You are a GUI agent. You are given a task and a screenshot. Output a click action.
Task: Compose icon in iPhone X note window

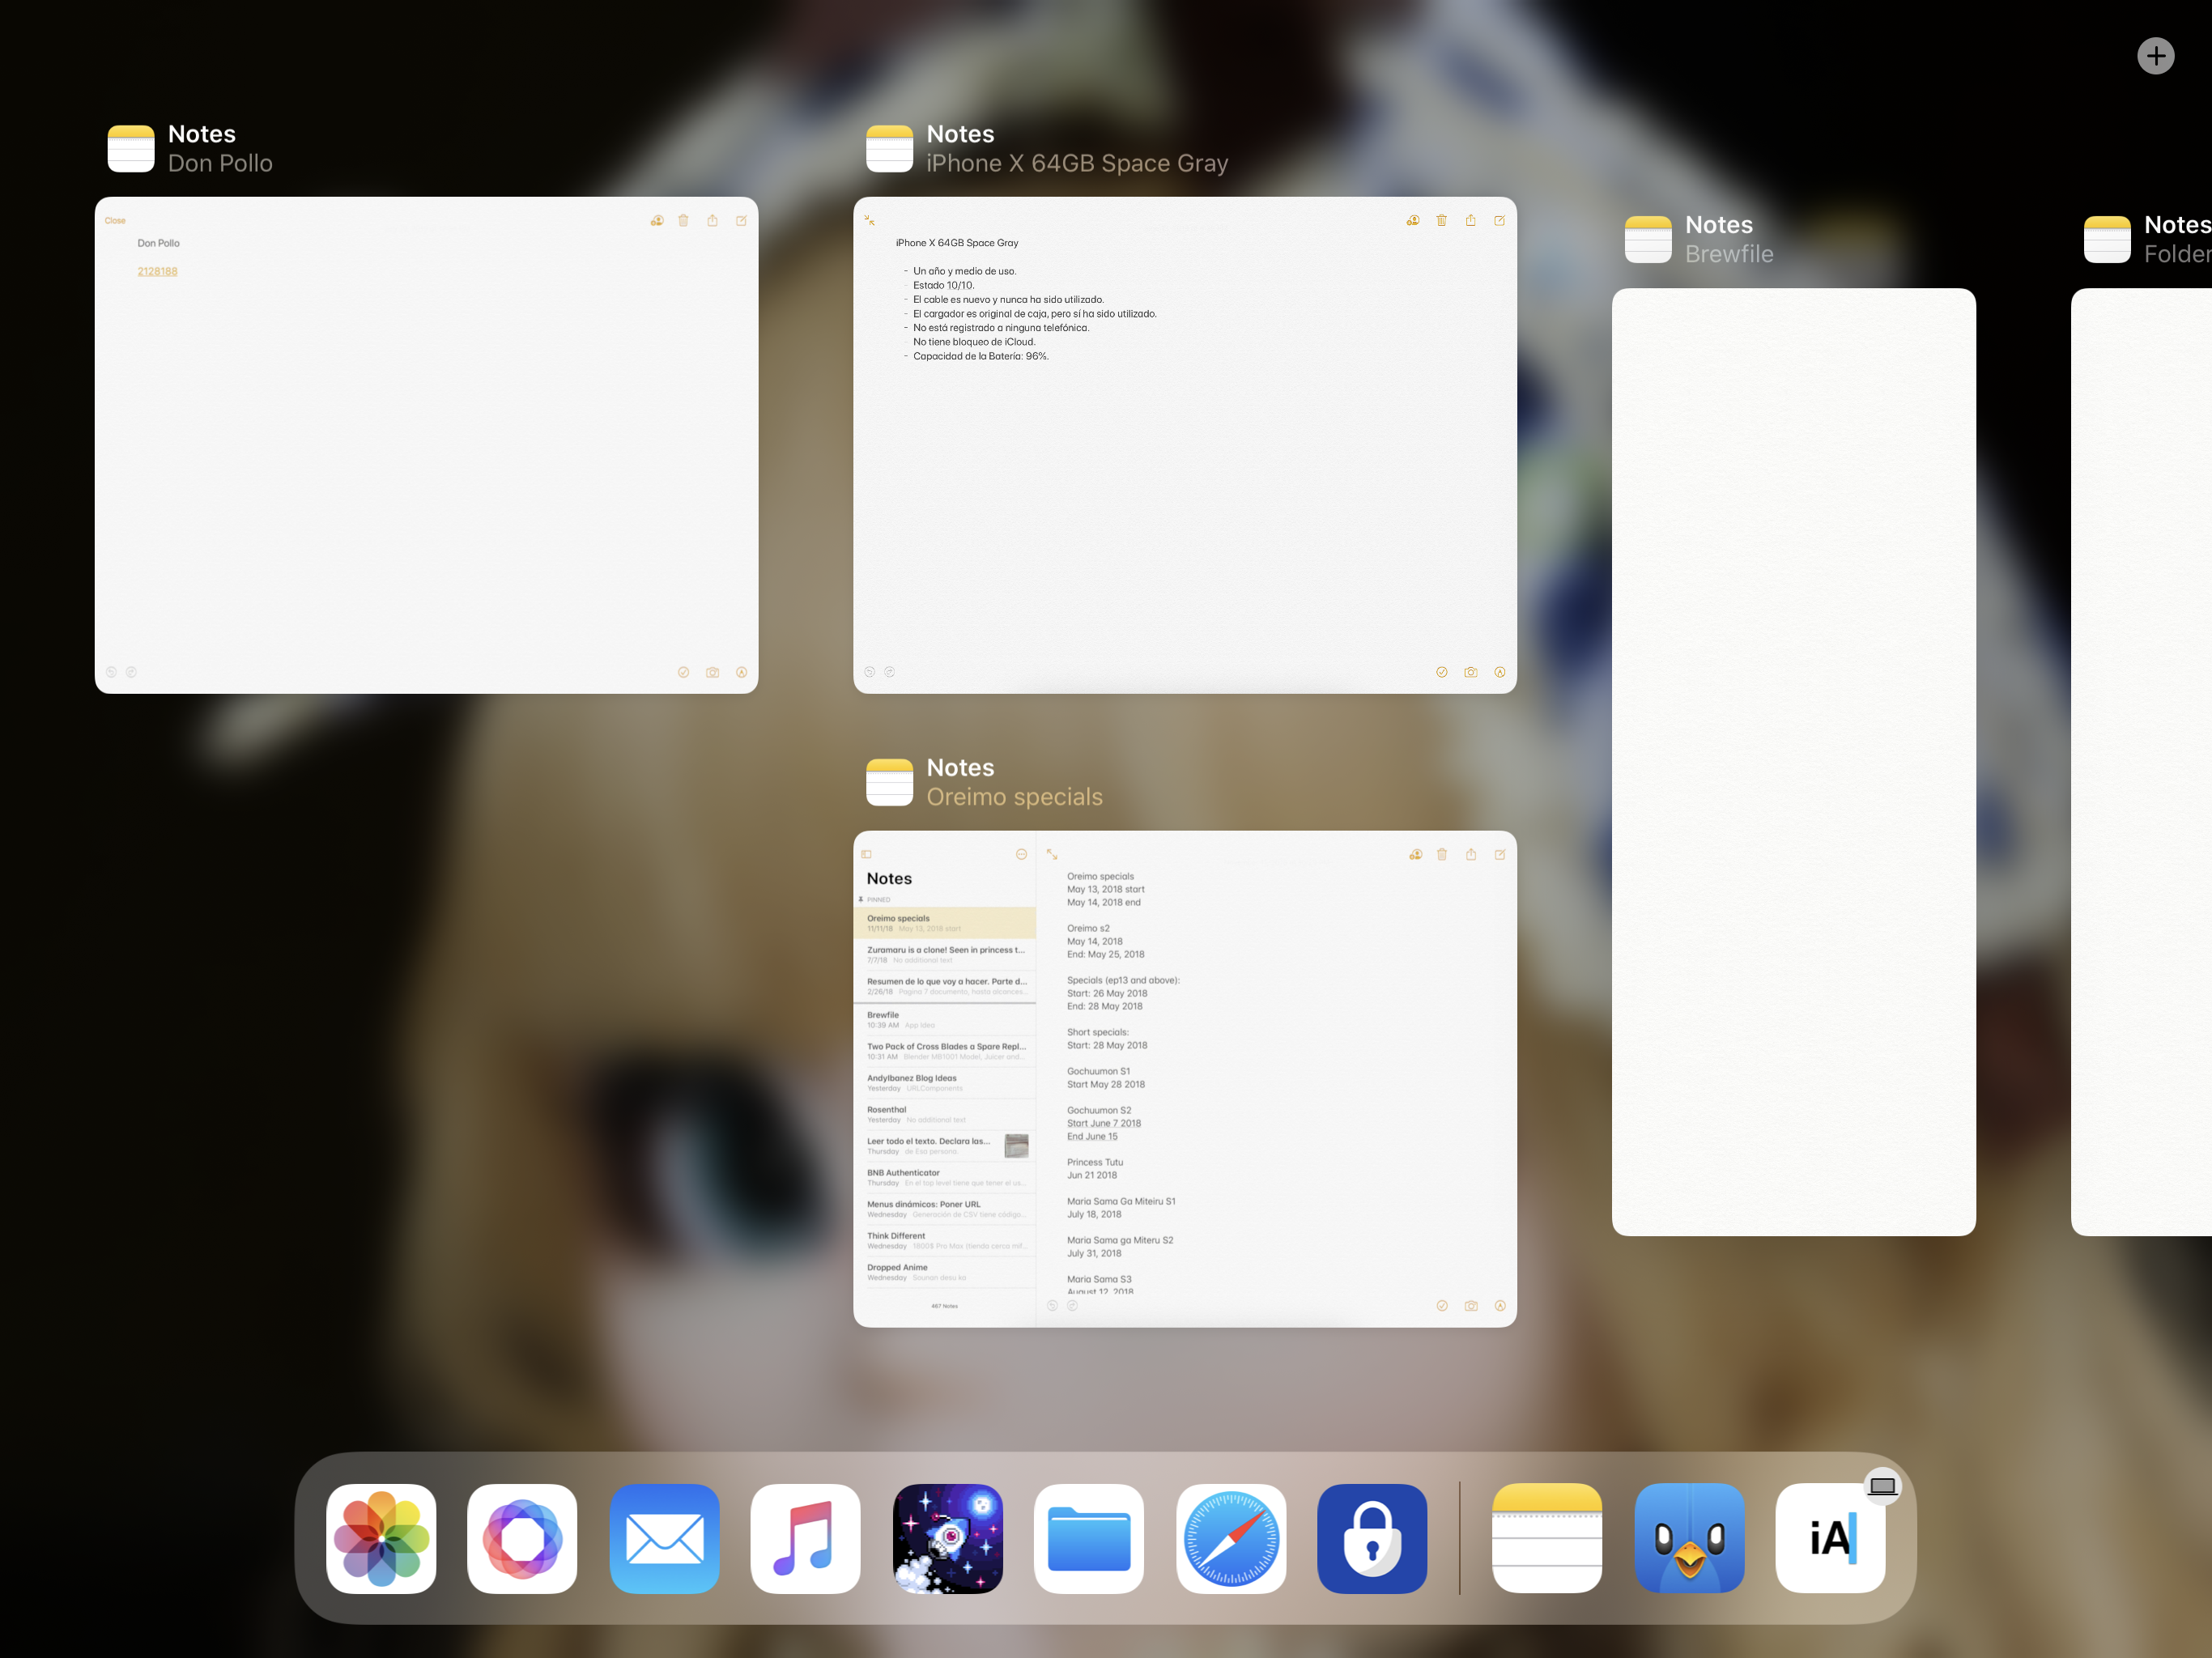[1499, 221]
